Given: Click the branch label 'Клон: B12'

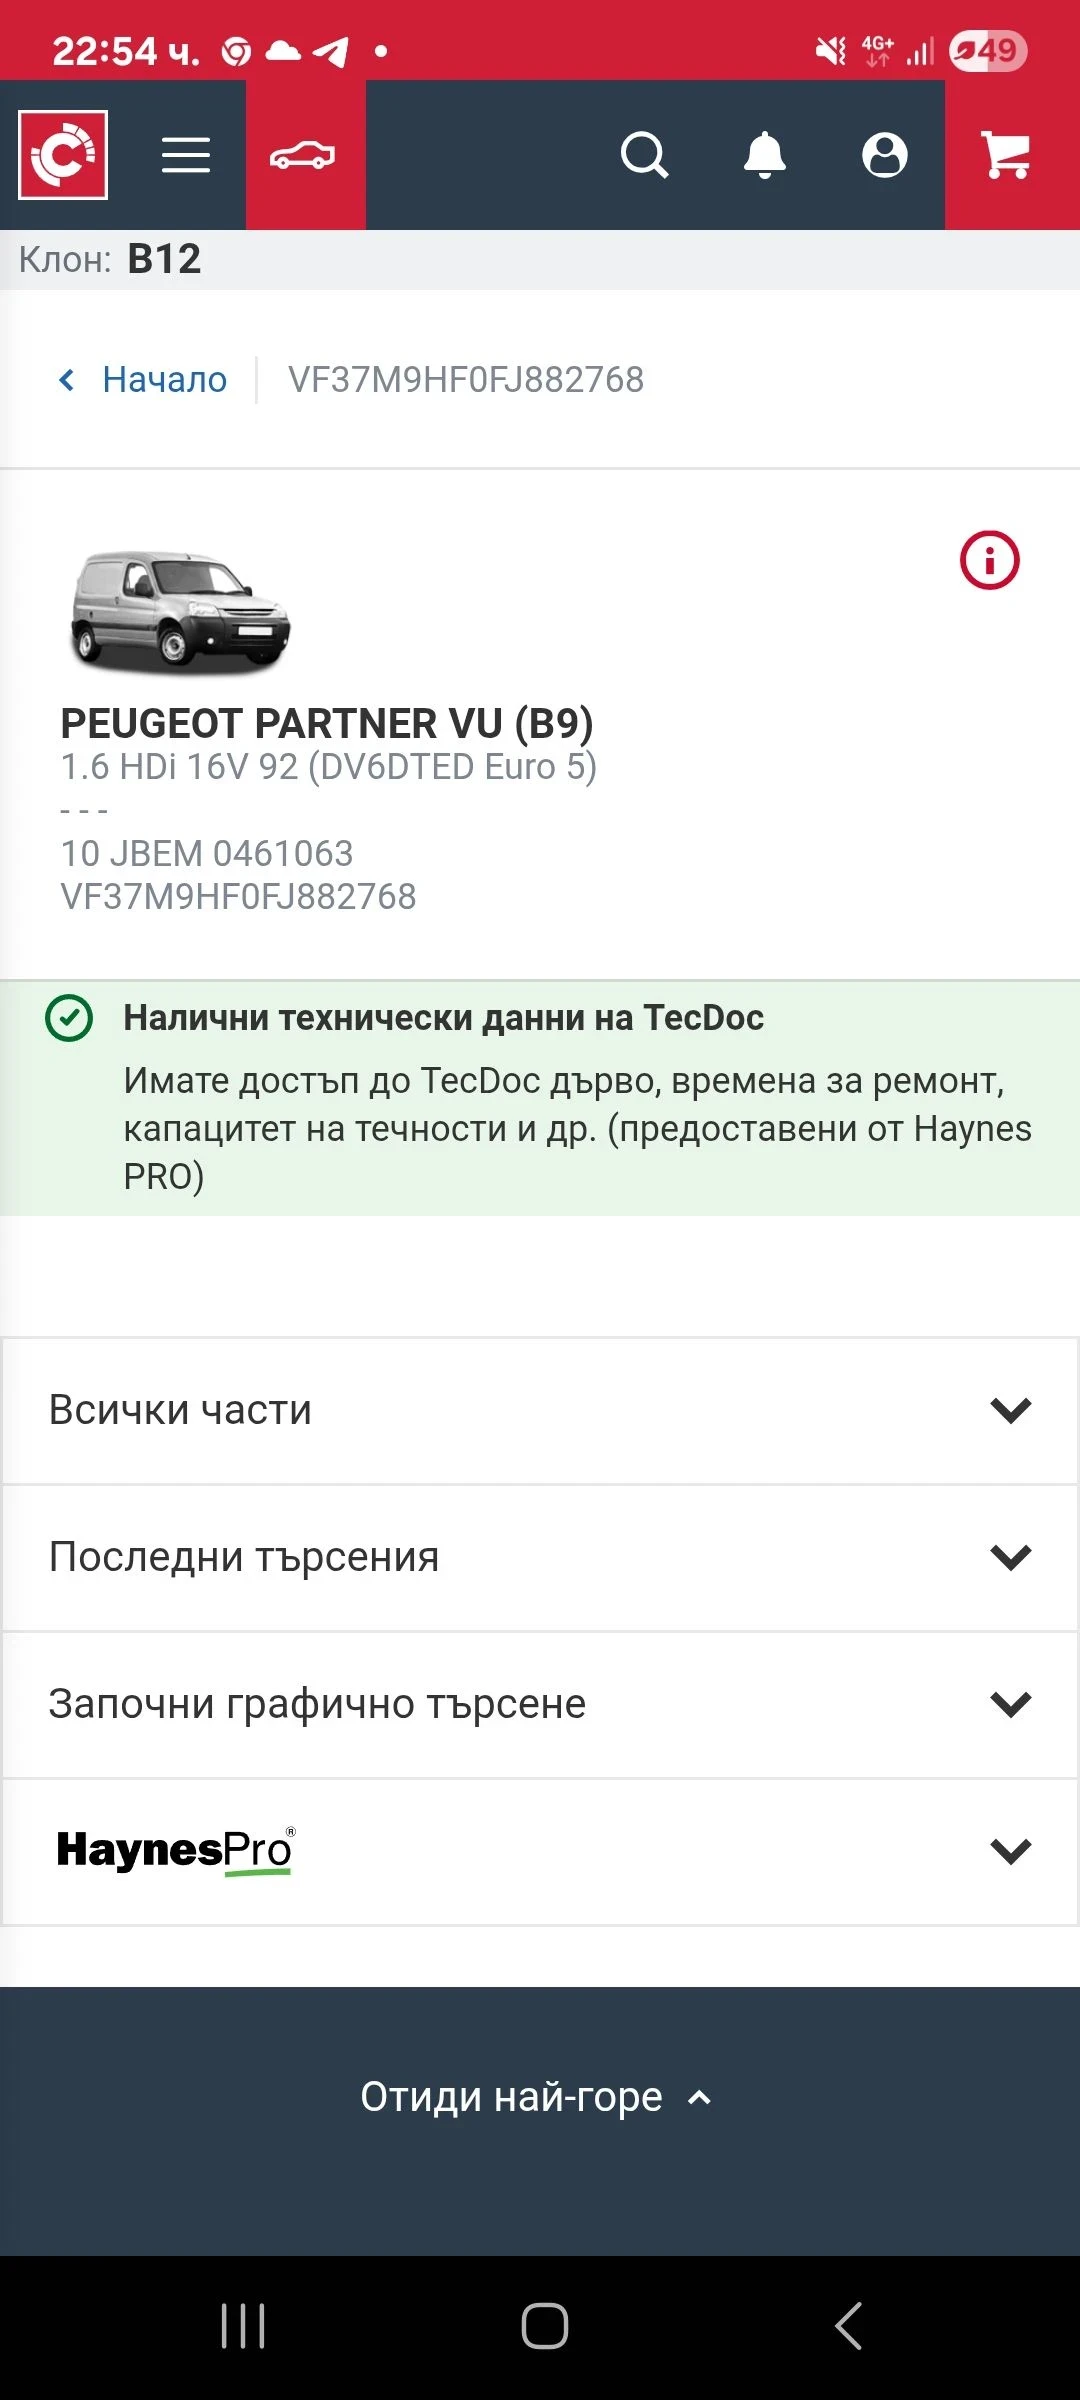Looking at the screenshot, I should click(x=110, y=259).
